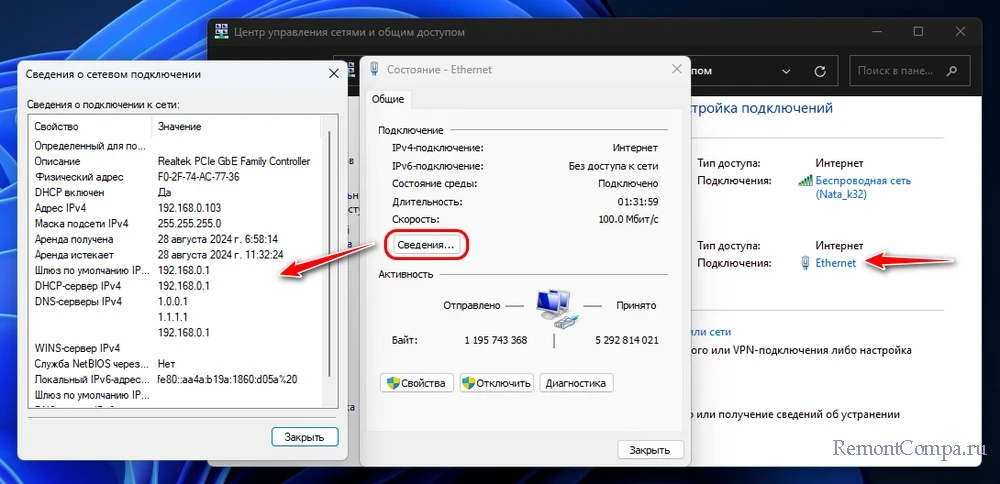This screenshot has width=1000, height=484.
Task: Click the network computers activity icon
Action: (x=557, y=311)
